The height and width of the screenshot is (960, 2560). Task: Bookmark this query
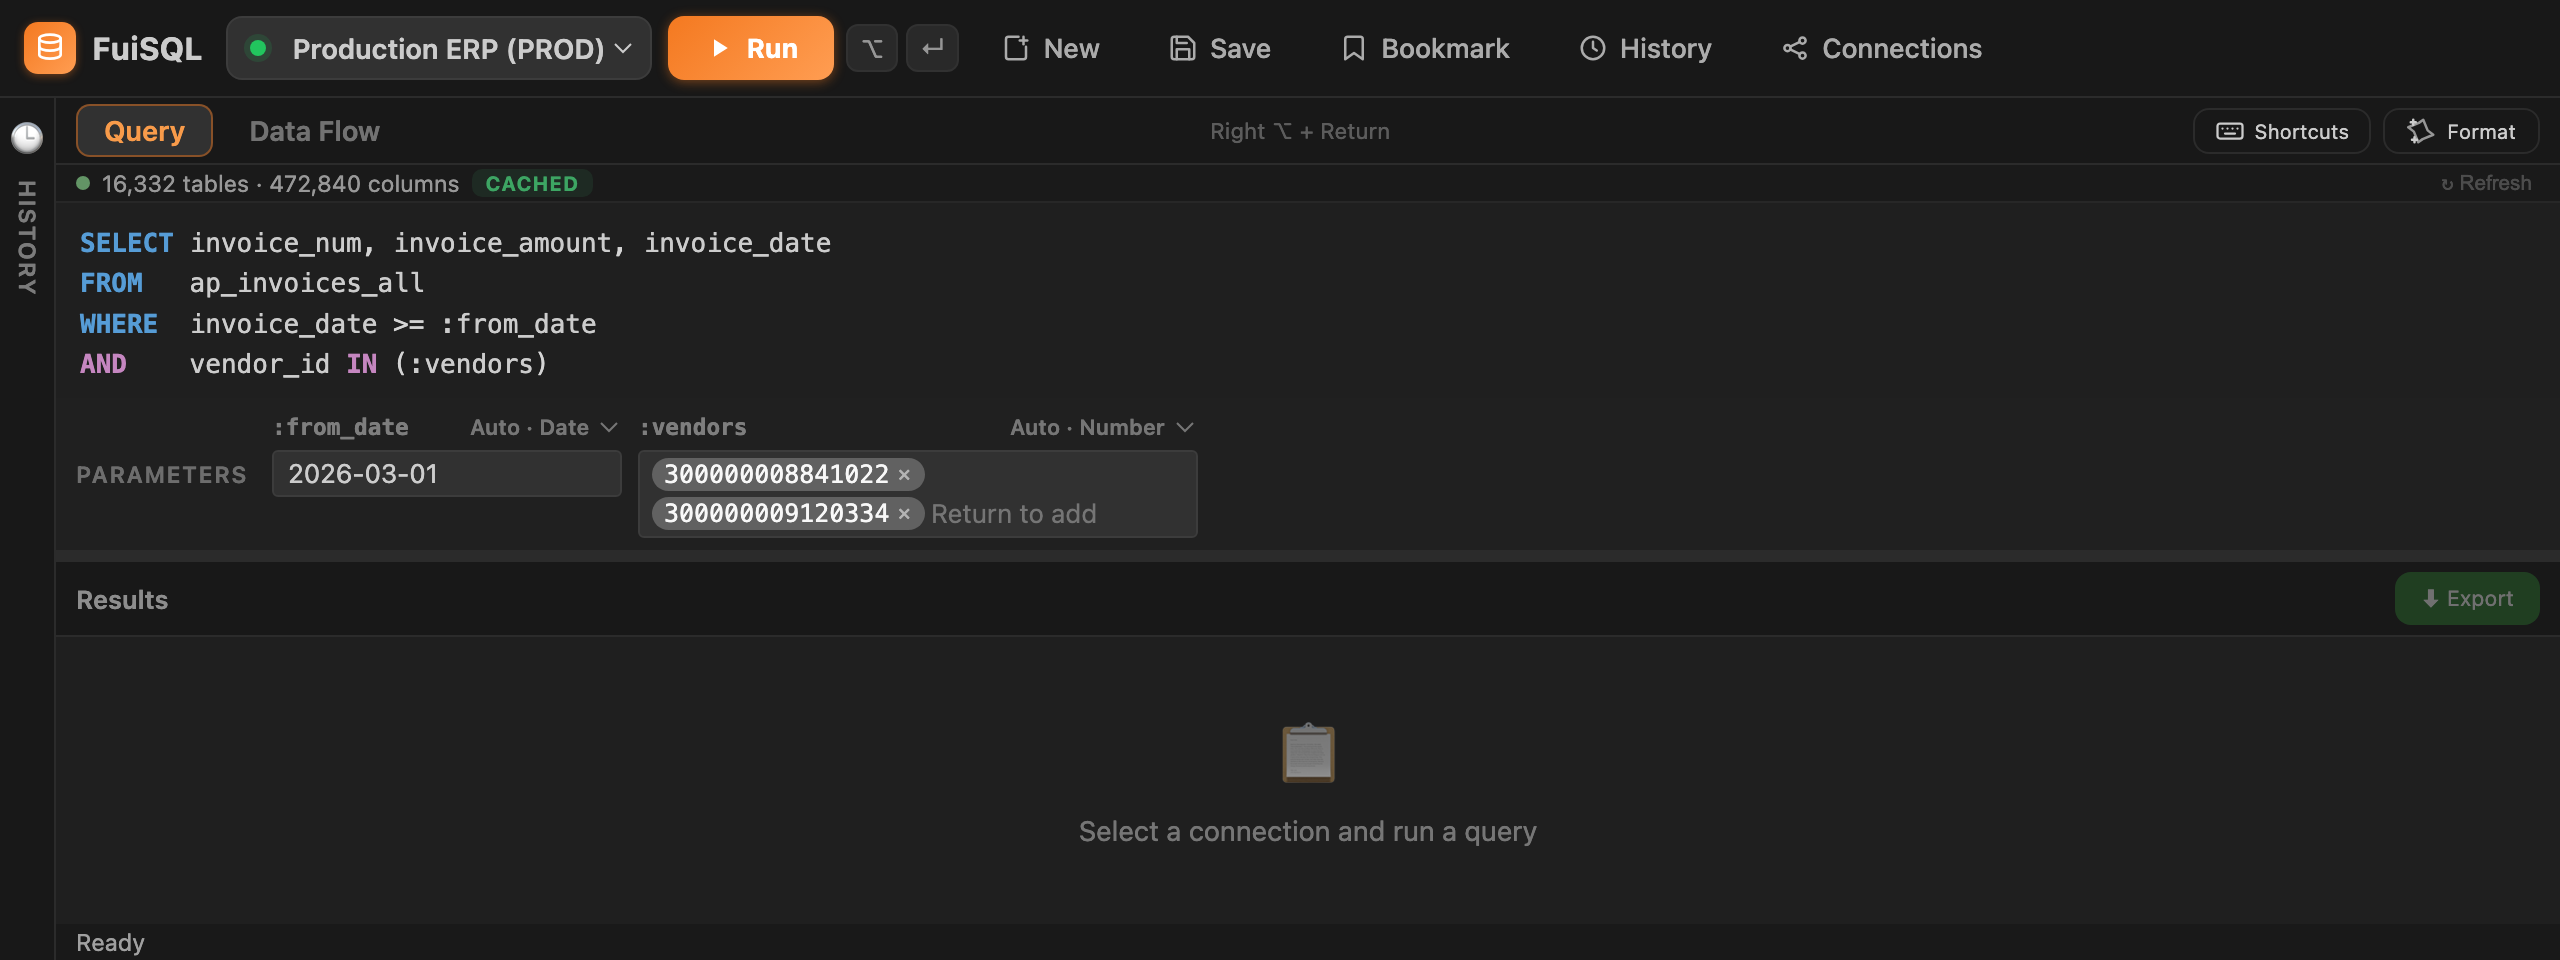(x=1425, y=48)
